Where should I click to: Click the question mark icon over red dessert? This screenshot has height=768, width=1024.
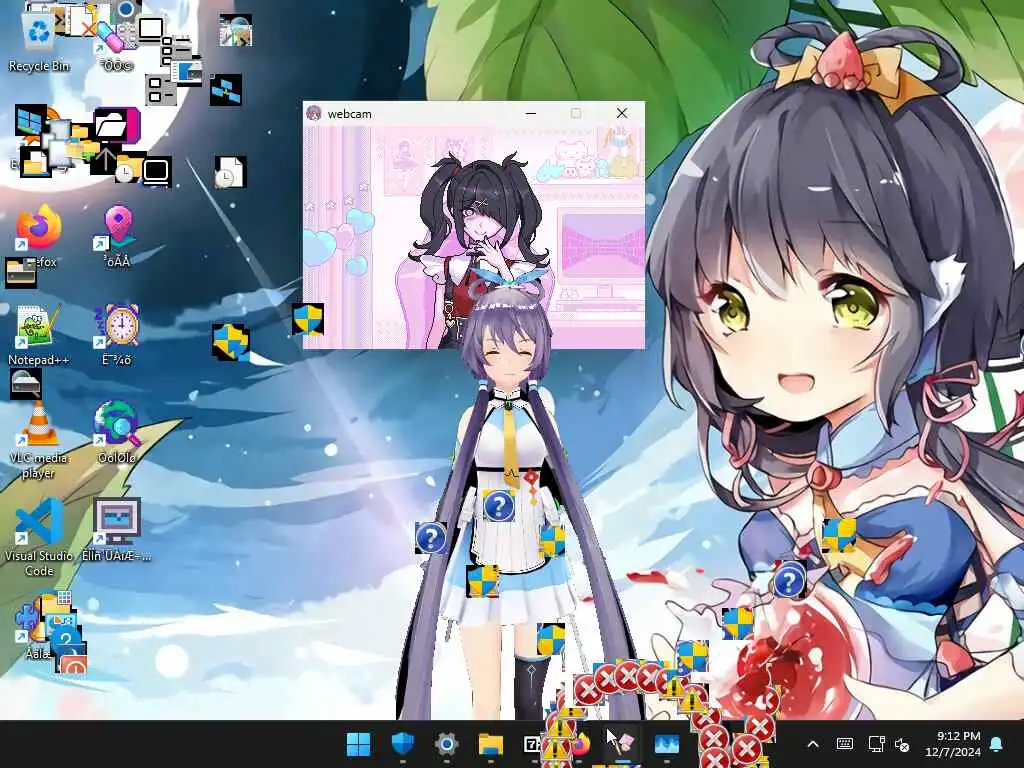coord(789,581)
